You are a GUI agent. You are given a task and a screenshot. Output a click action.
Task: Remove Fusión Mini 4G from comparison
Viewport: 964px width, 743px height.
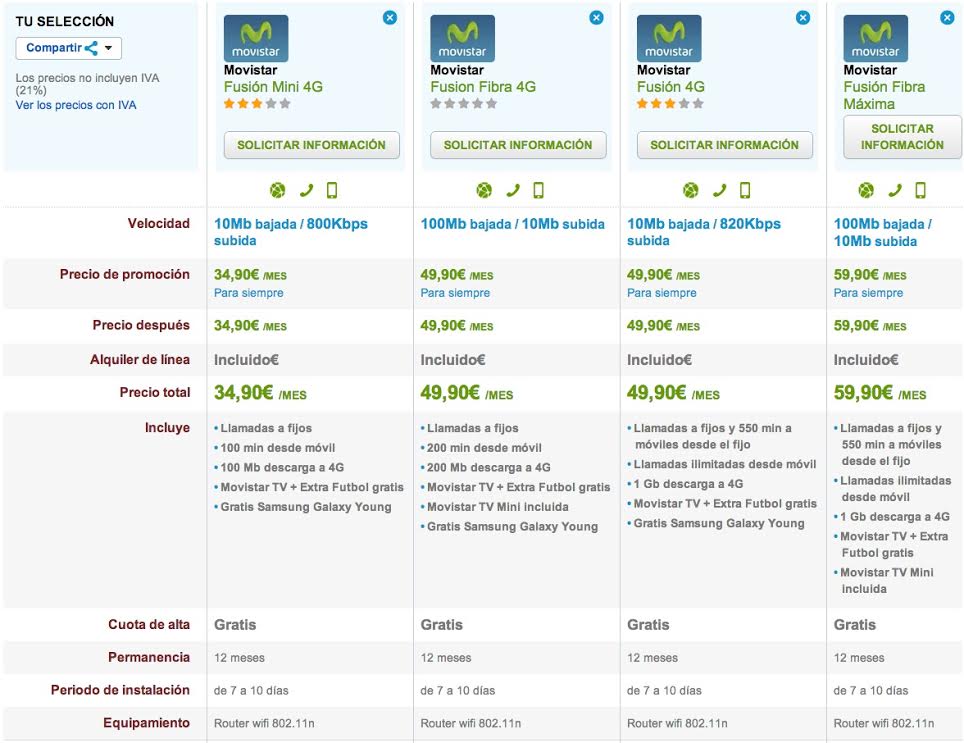click(390, 18)
